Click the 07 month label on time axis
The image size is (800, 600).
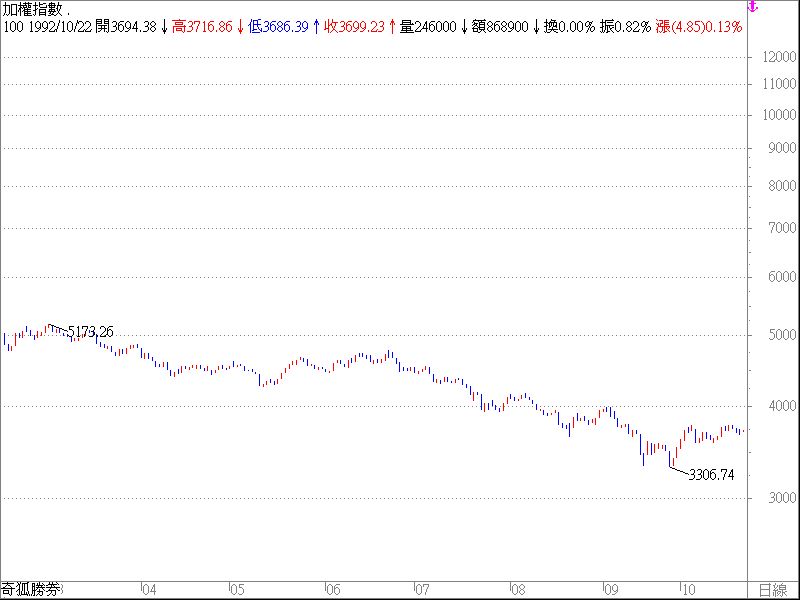tap(422, 590)
